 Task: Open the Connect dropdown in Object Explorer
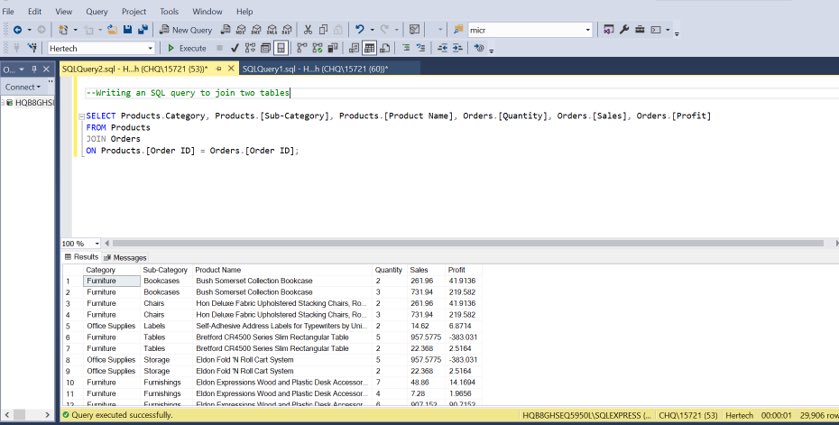pyautogui.click(x=22, y=87)
